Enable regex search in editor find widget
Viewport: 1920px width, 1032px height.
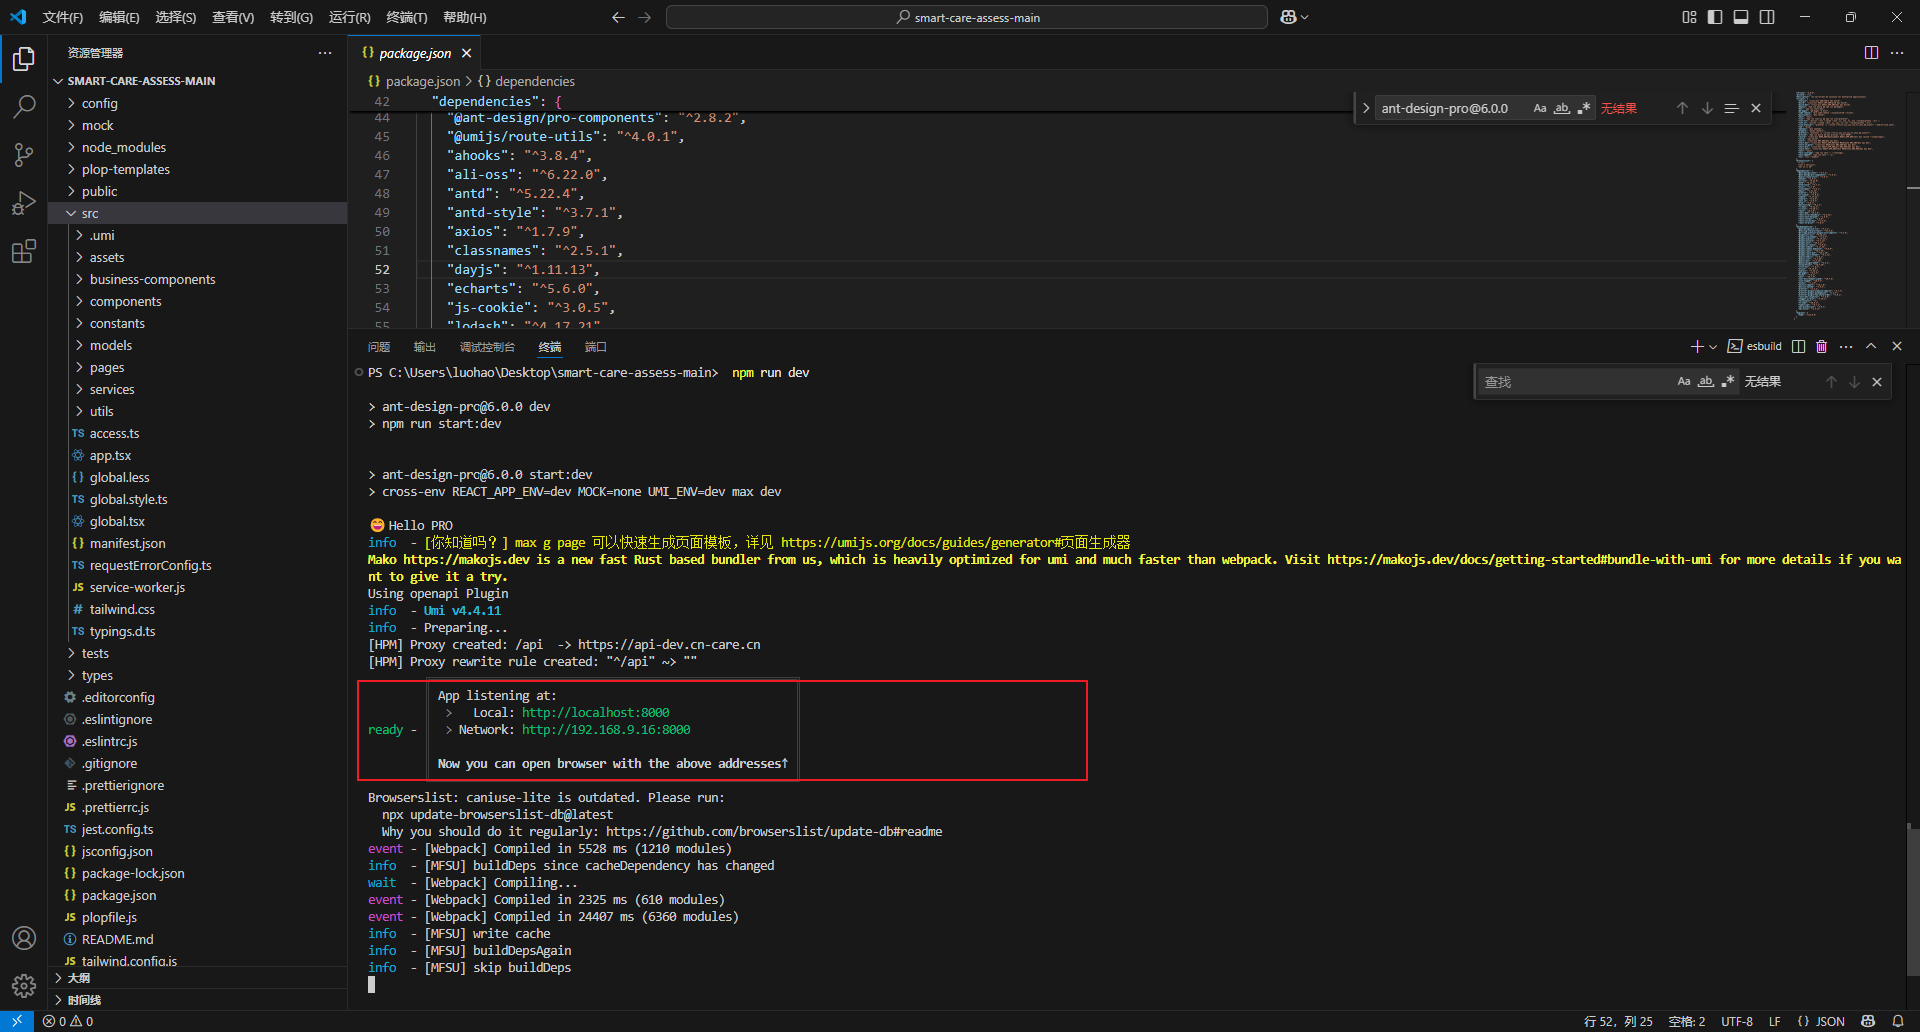(1583, 107)
